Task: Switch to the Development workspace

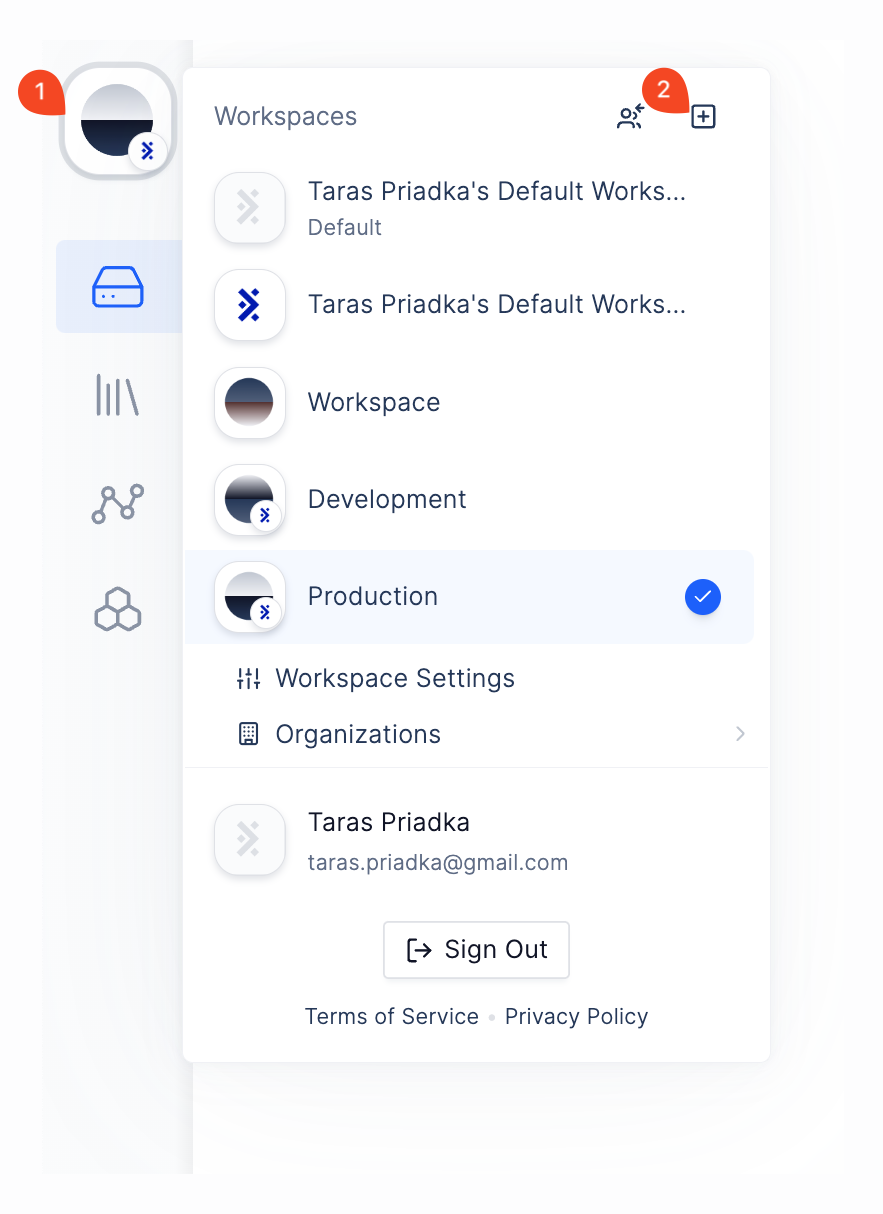Action: [x=469, y=500]
